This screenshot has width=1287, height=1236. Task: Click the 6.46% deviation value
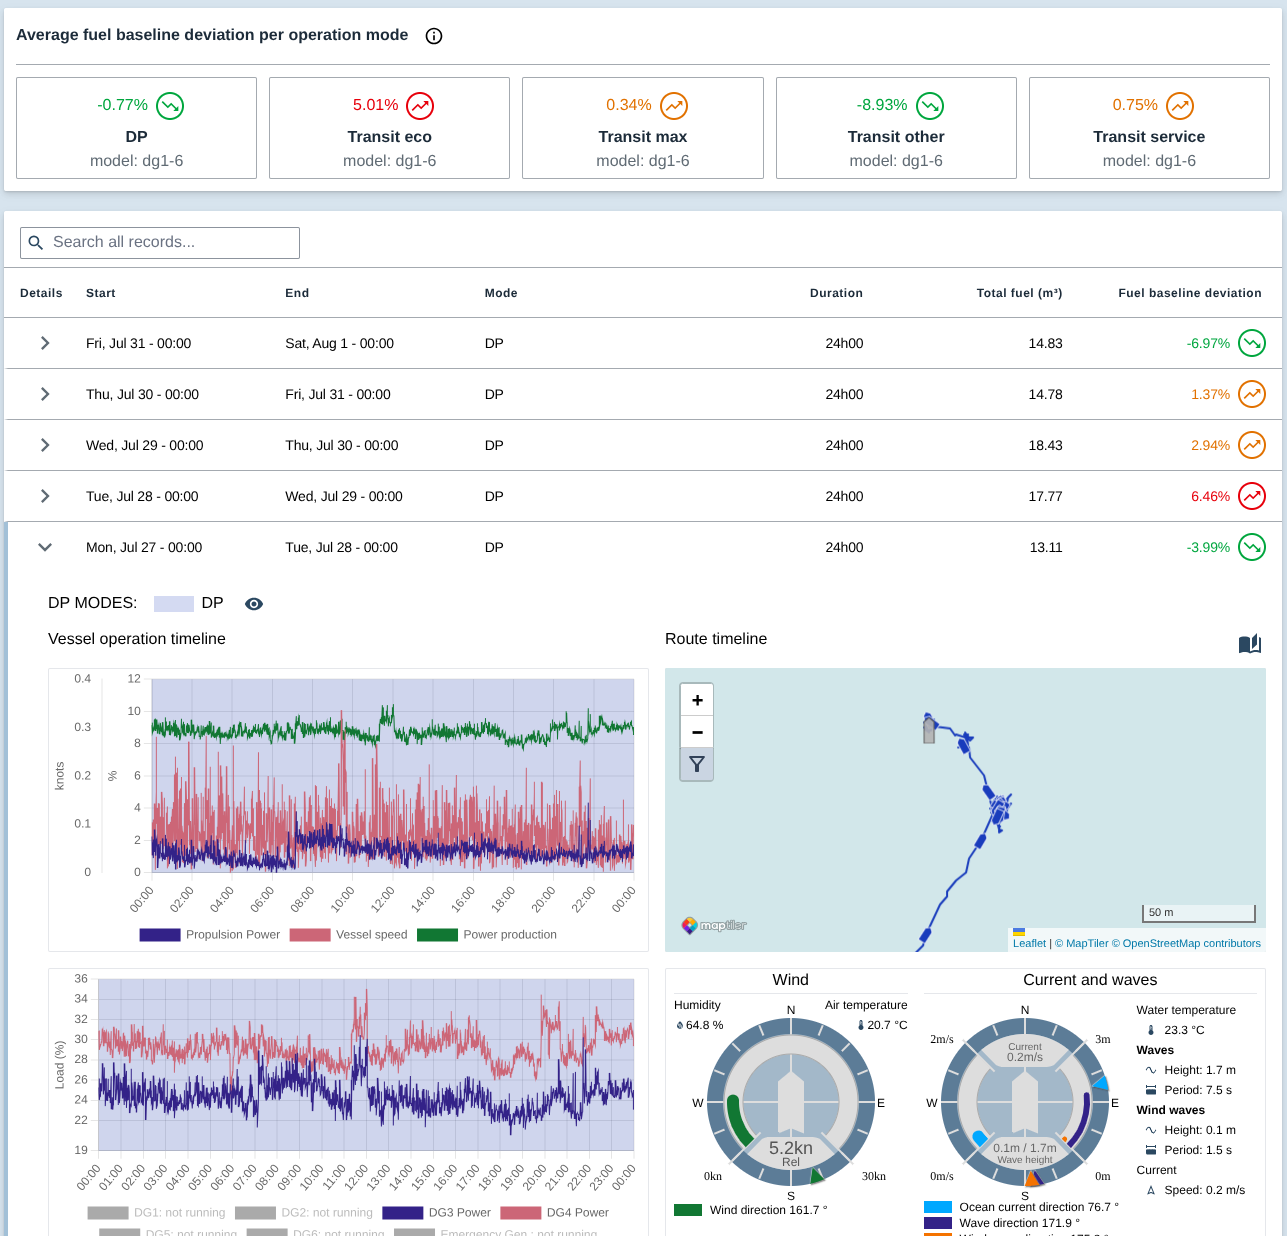coord(1210,496)
